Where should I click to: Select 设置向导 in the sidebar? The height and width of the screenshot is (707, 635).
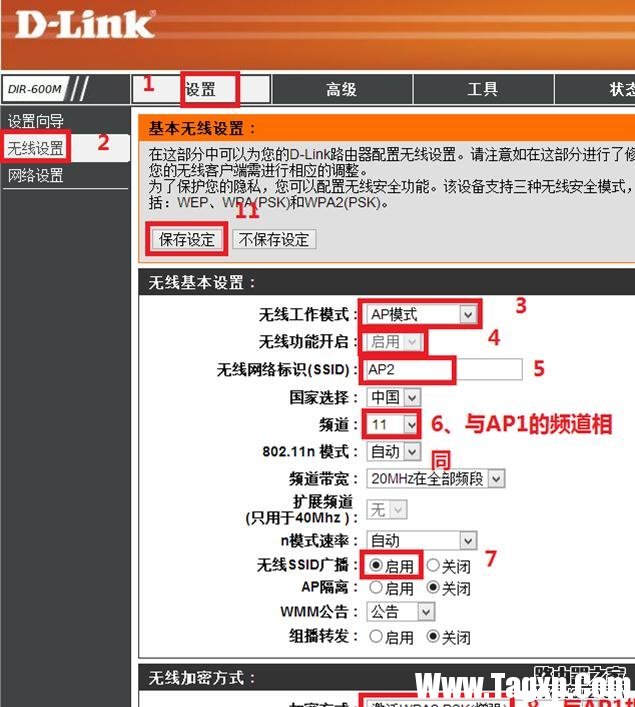36,121
